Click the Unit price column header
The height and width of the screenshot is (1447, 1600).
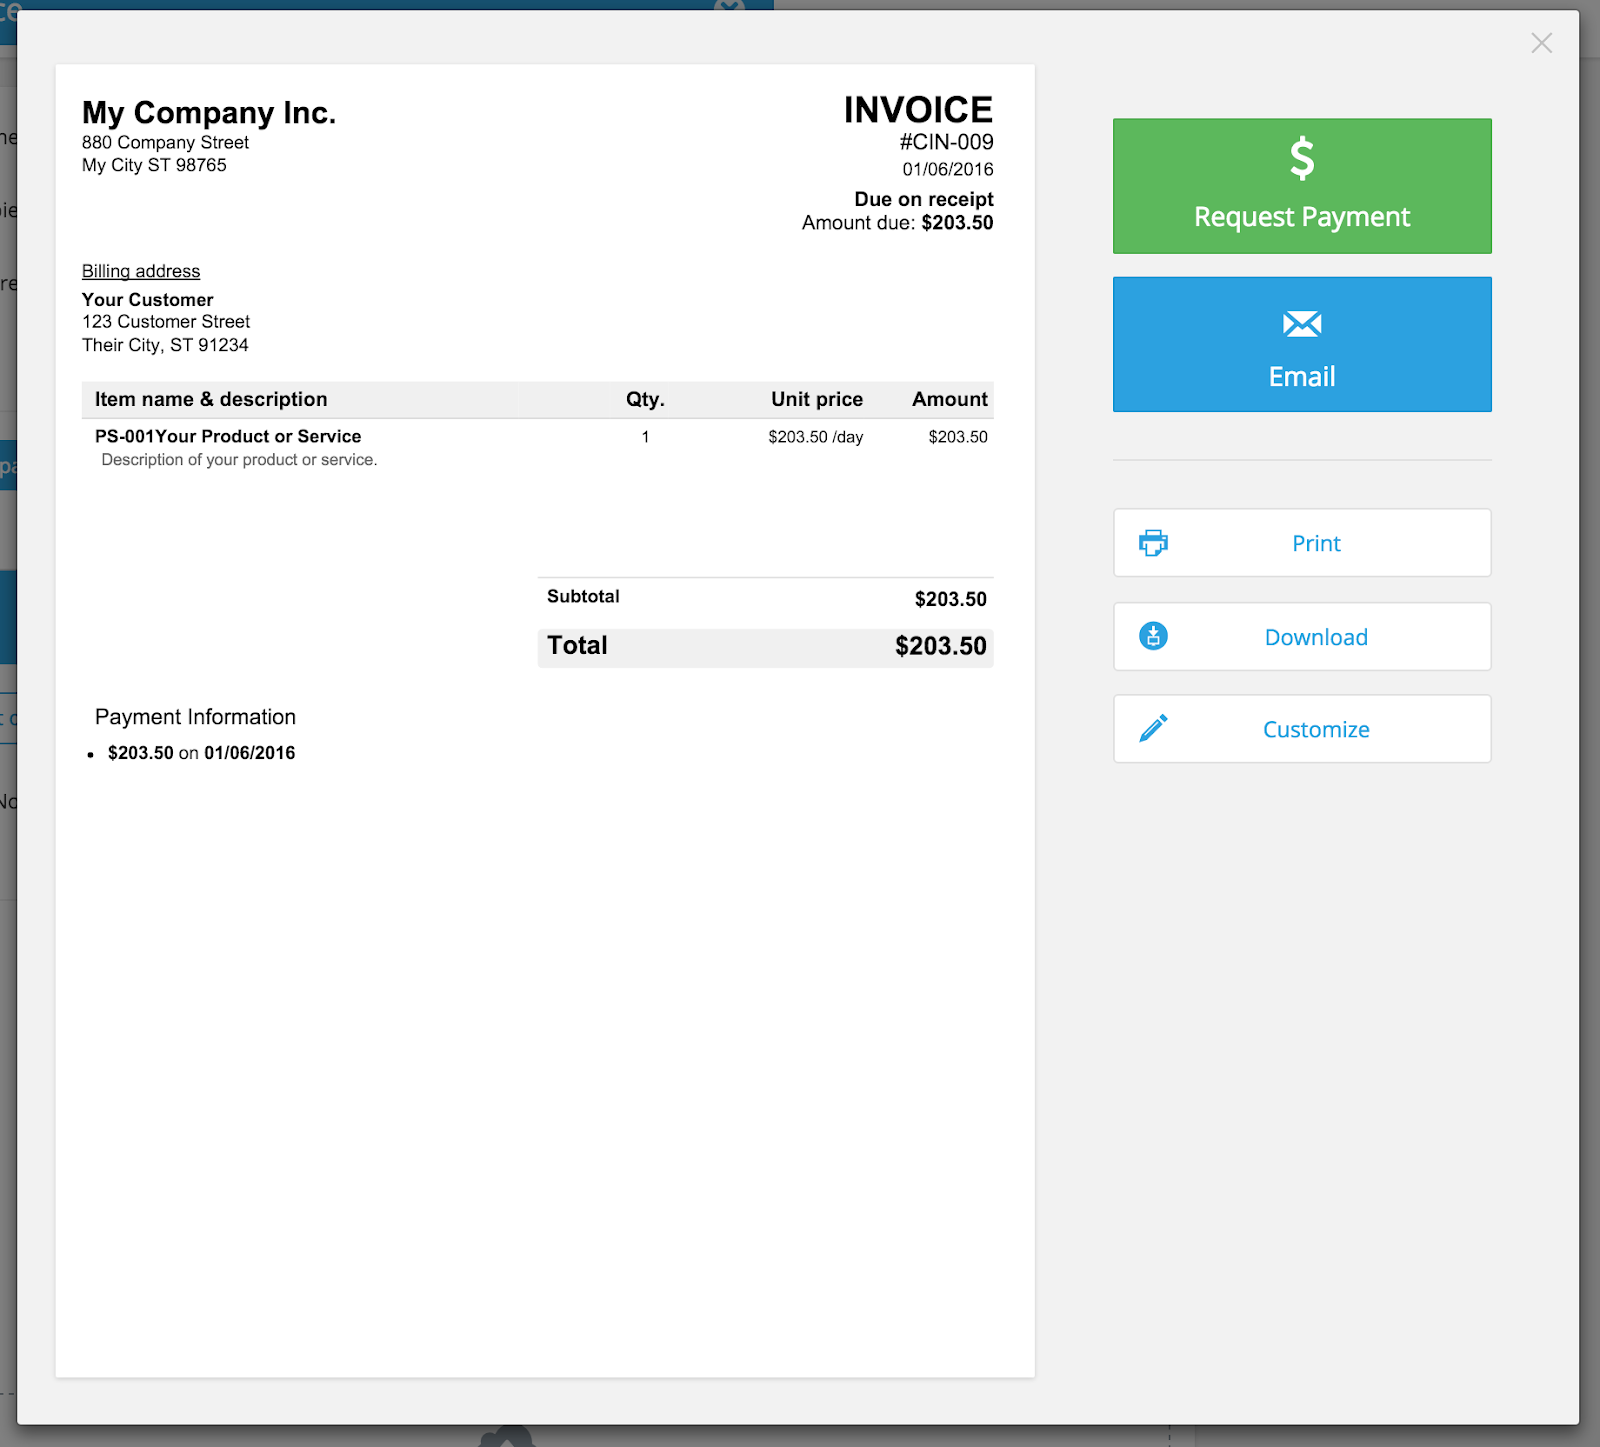click(817, 399)
